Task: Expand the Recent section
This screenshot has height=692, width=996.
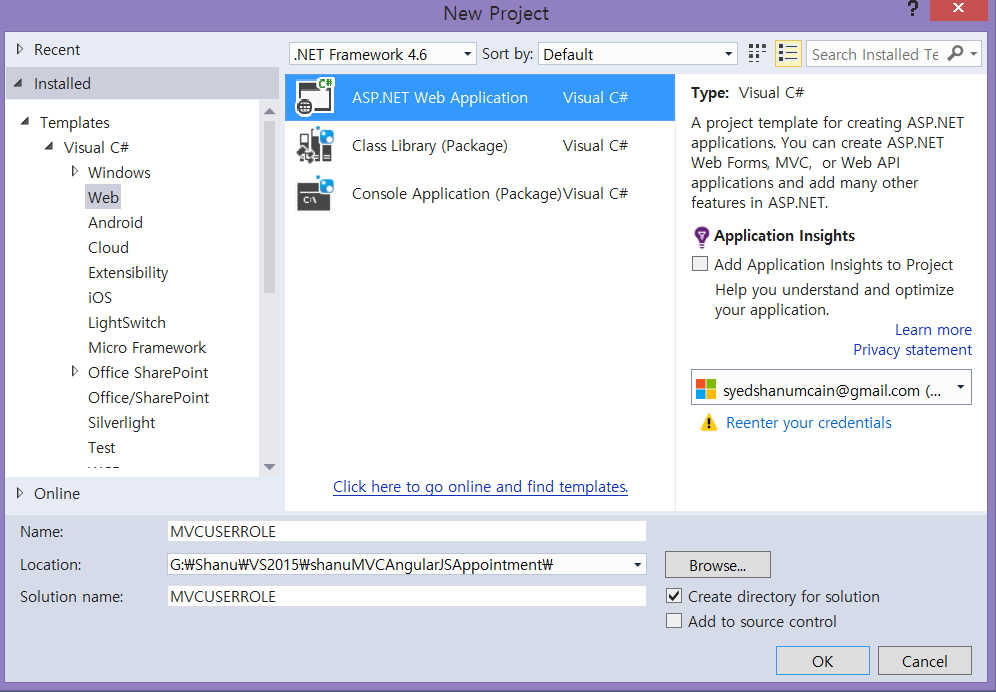Action: point(20,49)
